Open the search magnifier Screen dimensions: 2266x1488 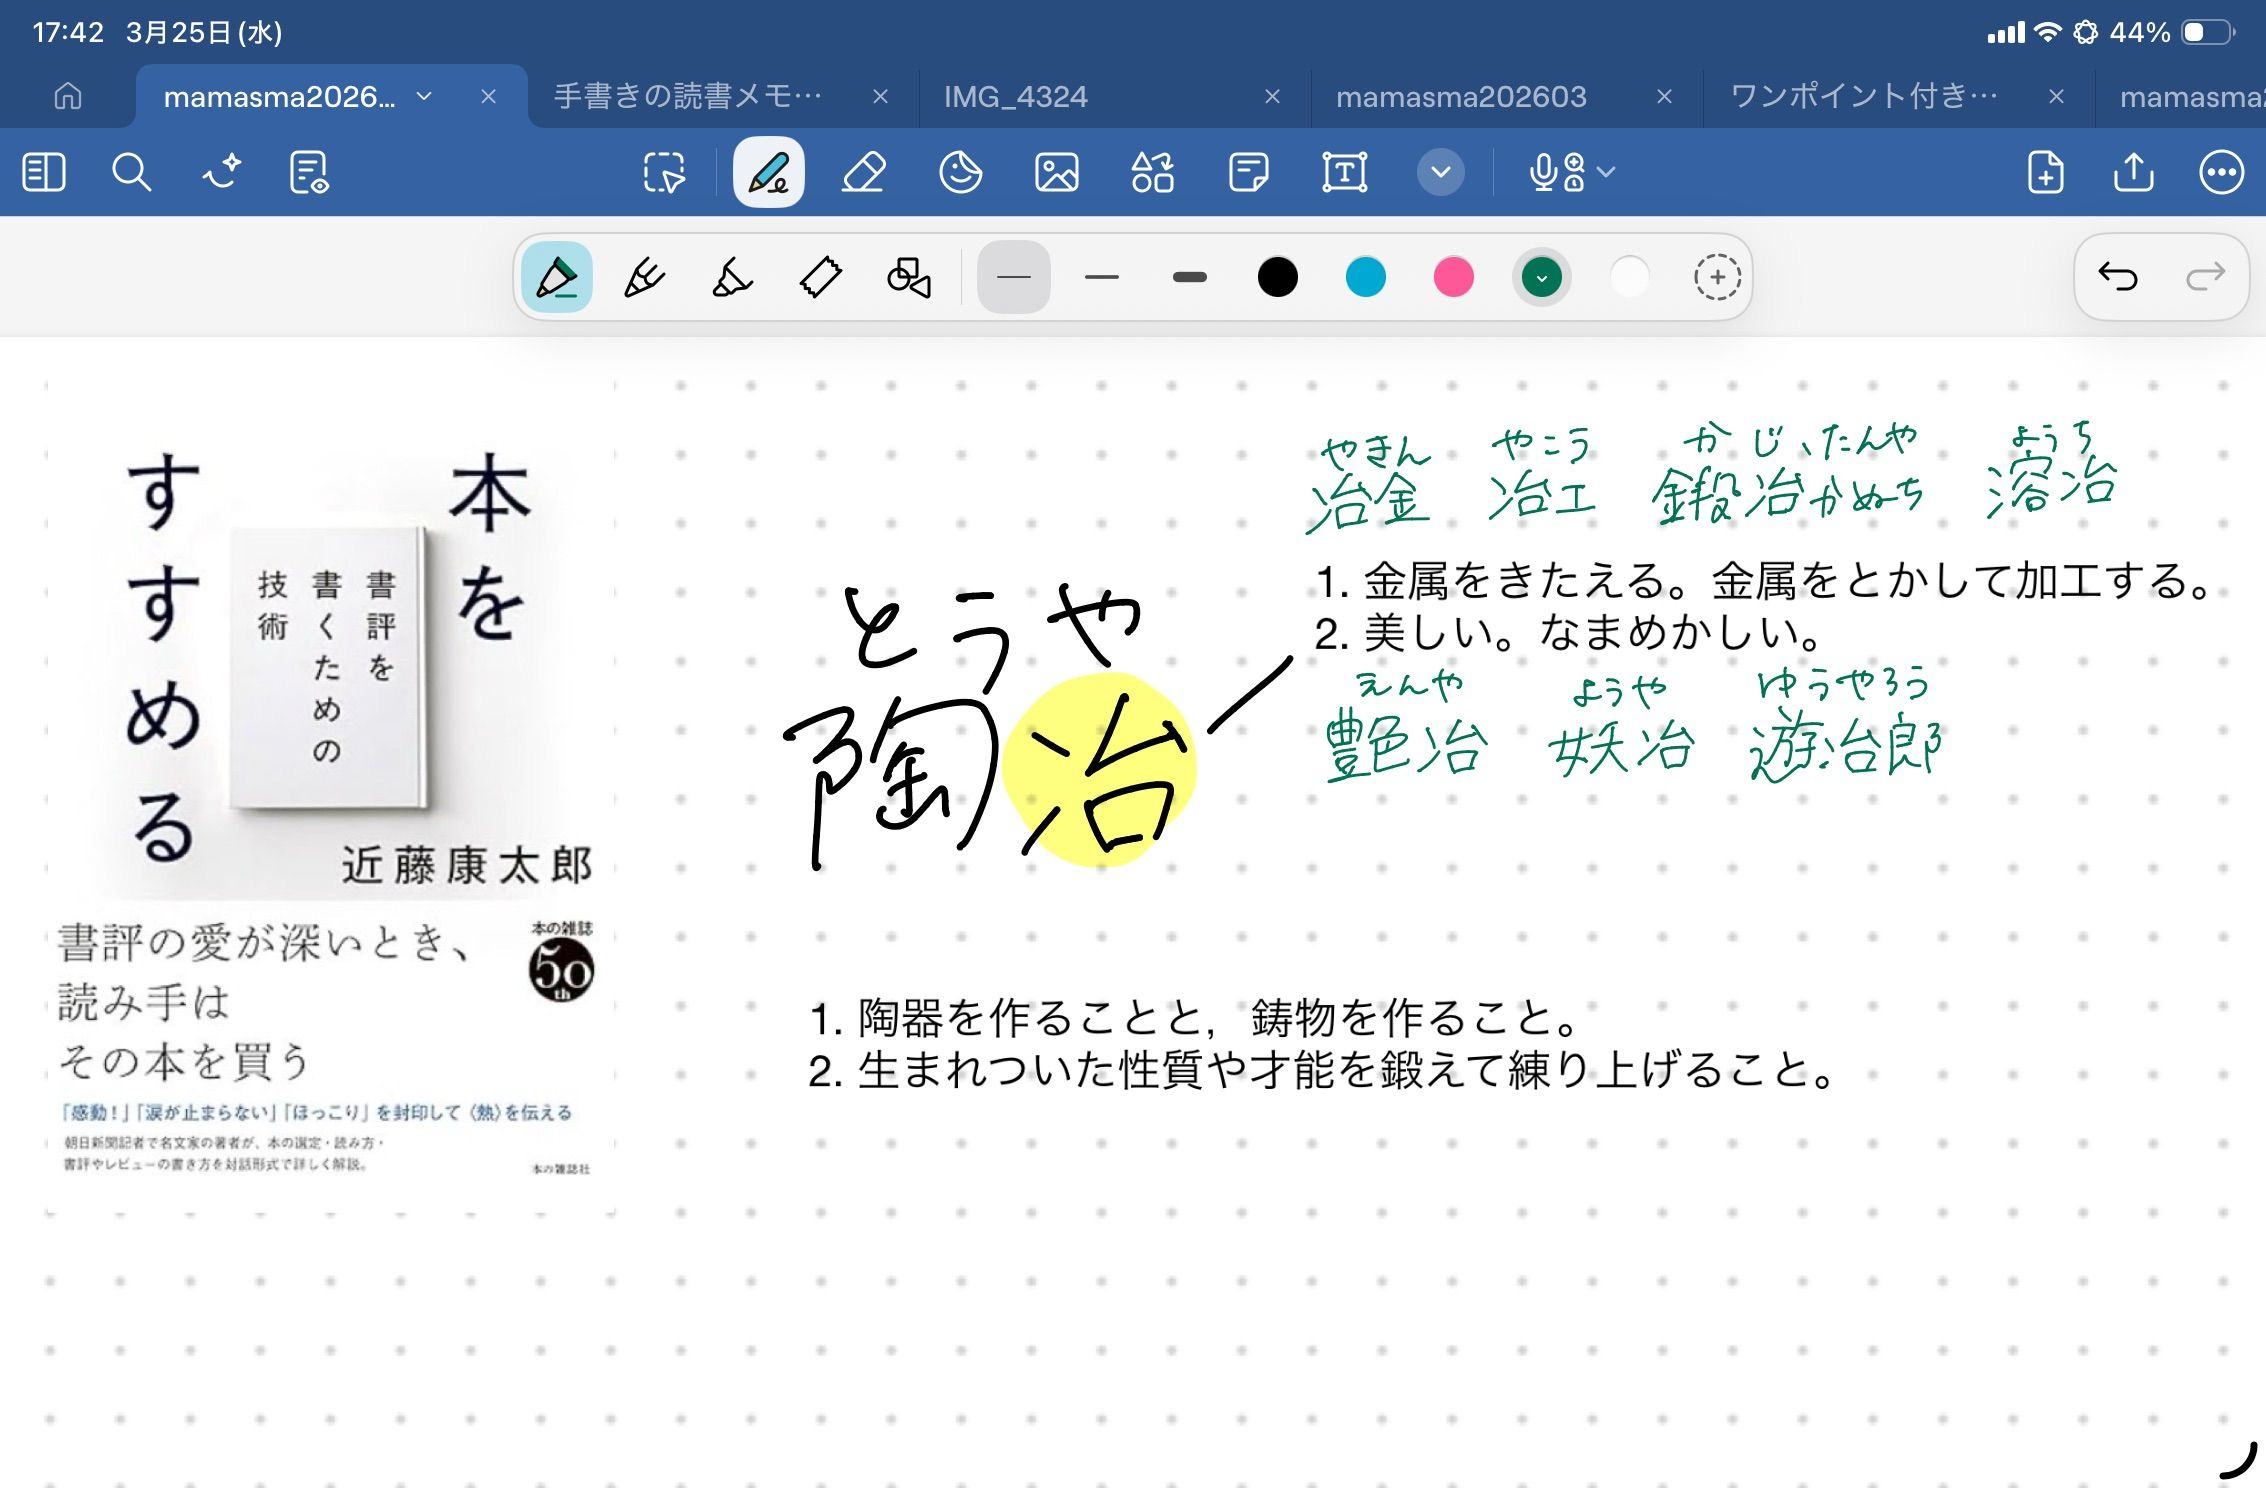coord(131,172)
